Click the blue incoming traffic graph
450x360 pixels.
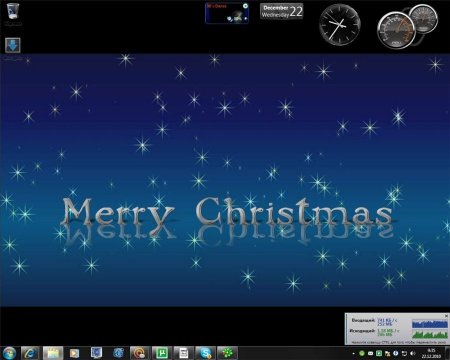(430, 323)
